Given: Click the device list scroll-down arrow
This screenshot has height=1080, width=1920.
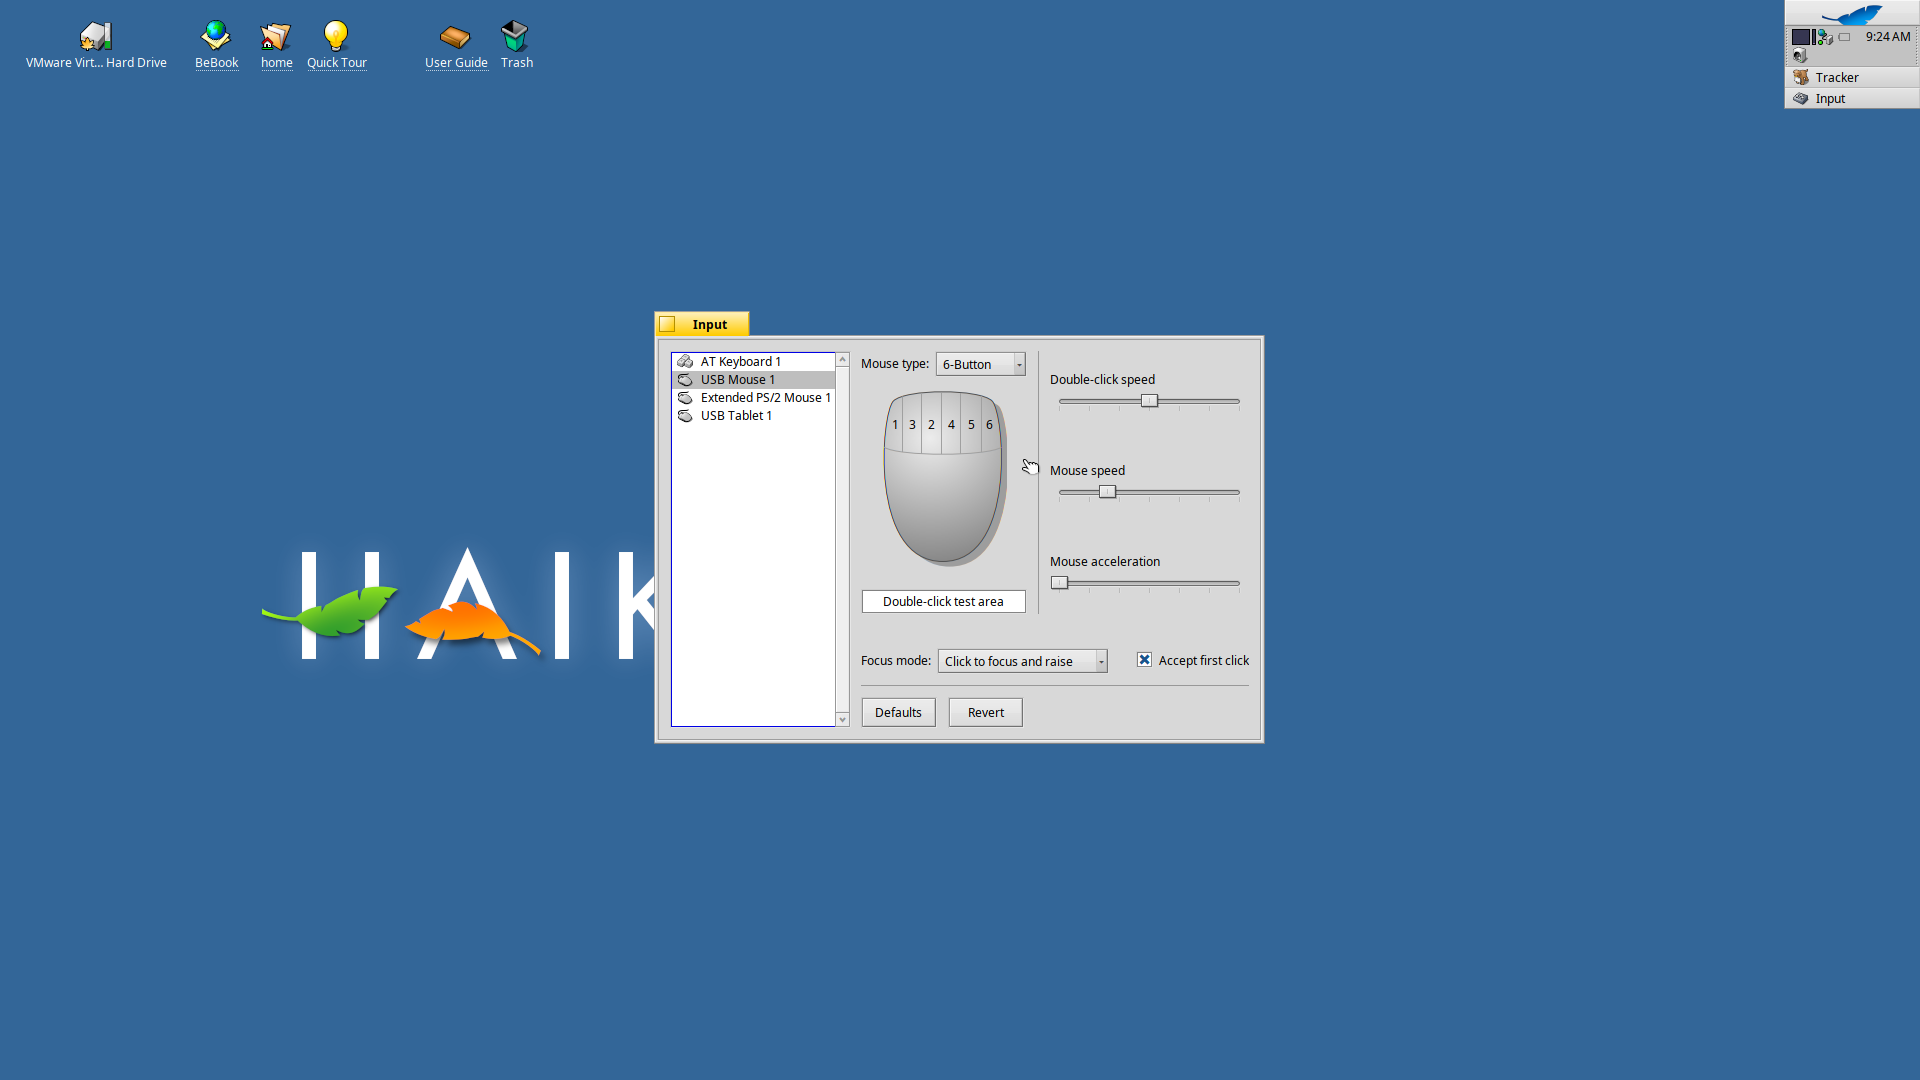Looking at the screenshot, I should [842, 719].
